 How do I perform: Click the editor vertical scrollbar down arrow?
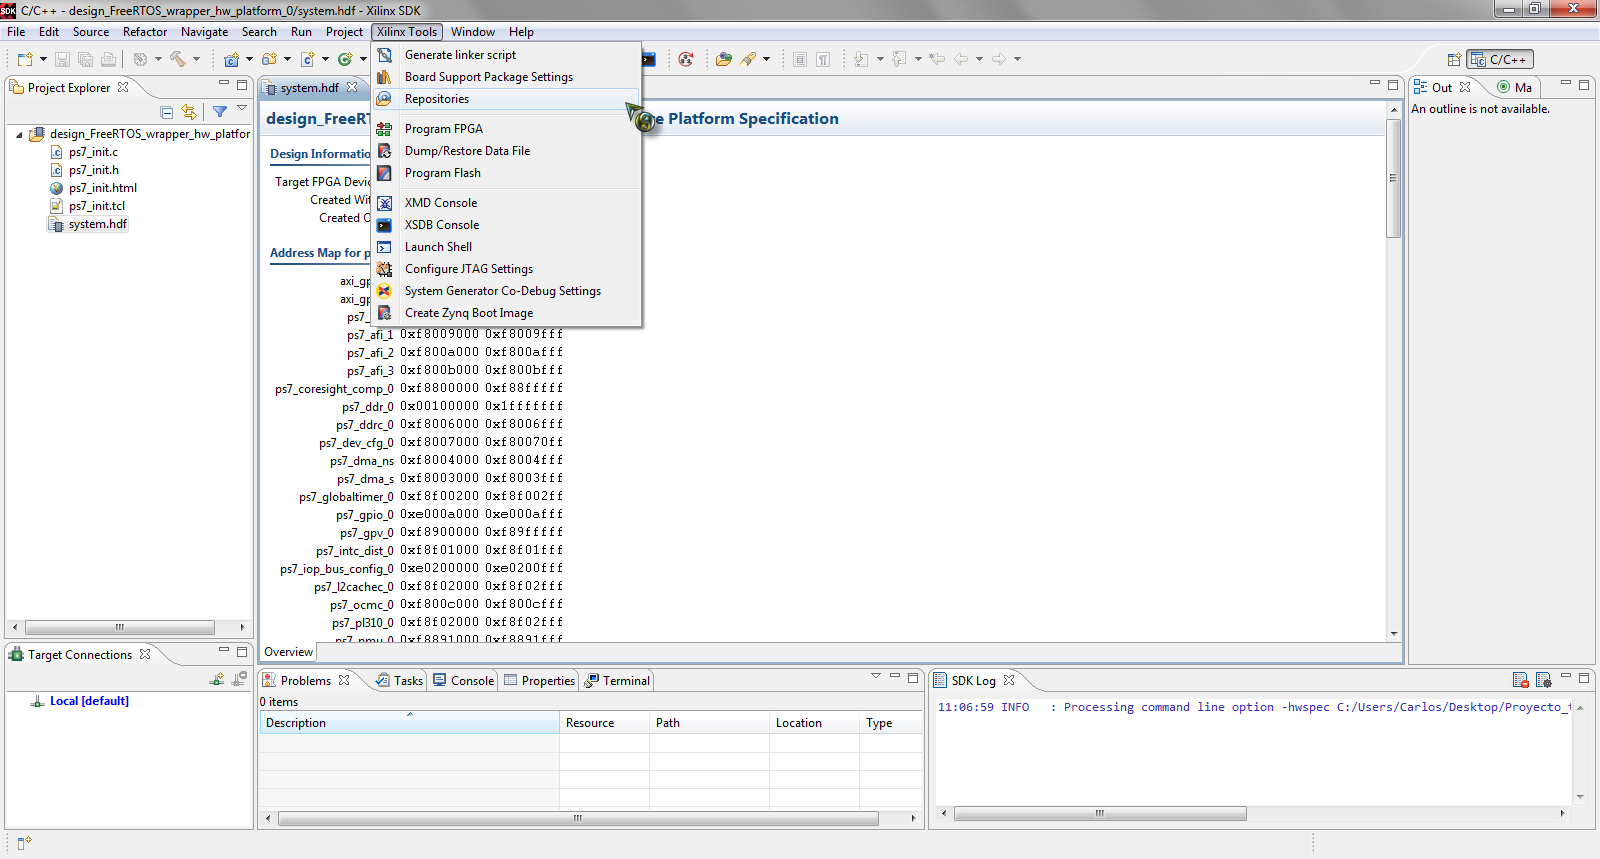tap(1394, 633)
